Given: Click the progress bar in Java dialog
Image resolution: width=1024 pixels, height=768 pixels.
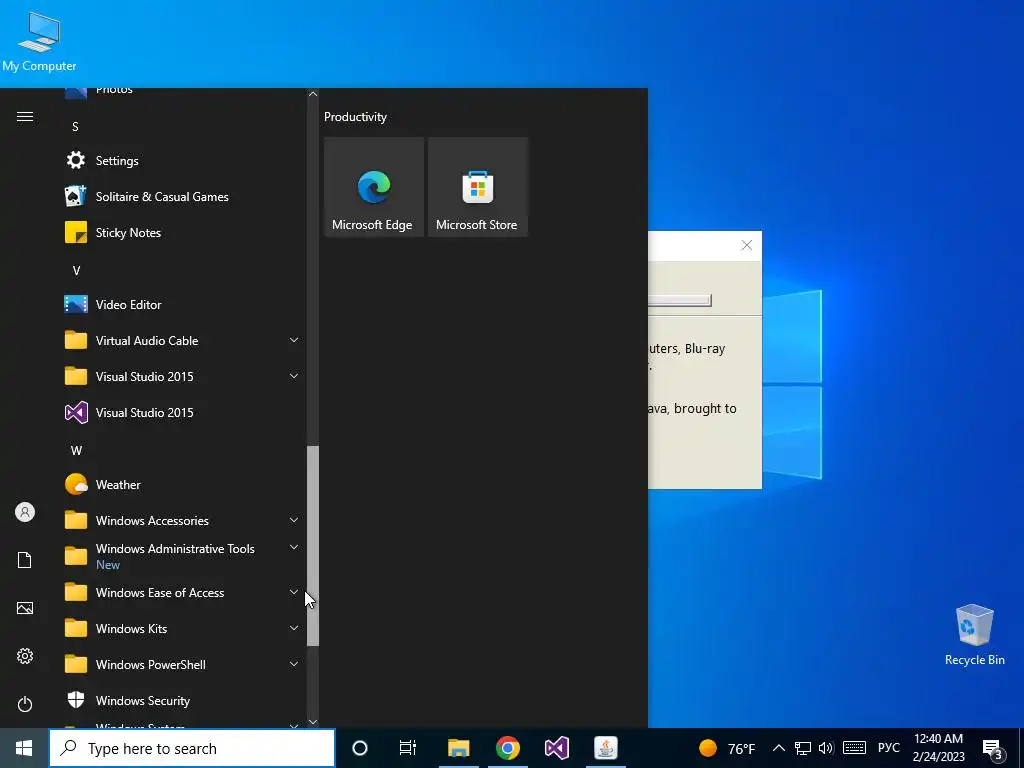Looking at the screenshot, I should click(x=679, y=300).
